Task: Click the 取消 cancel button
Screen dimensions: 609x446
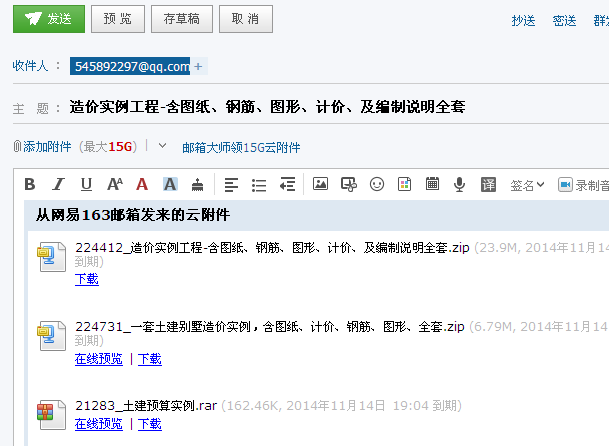Action: pos(246,19)
